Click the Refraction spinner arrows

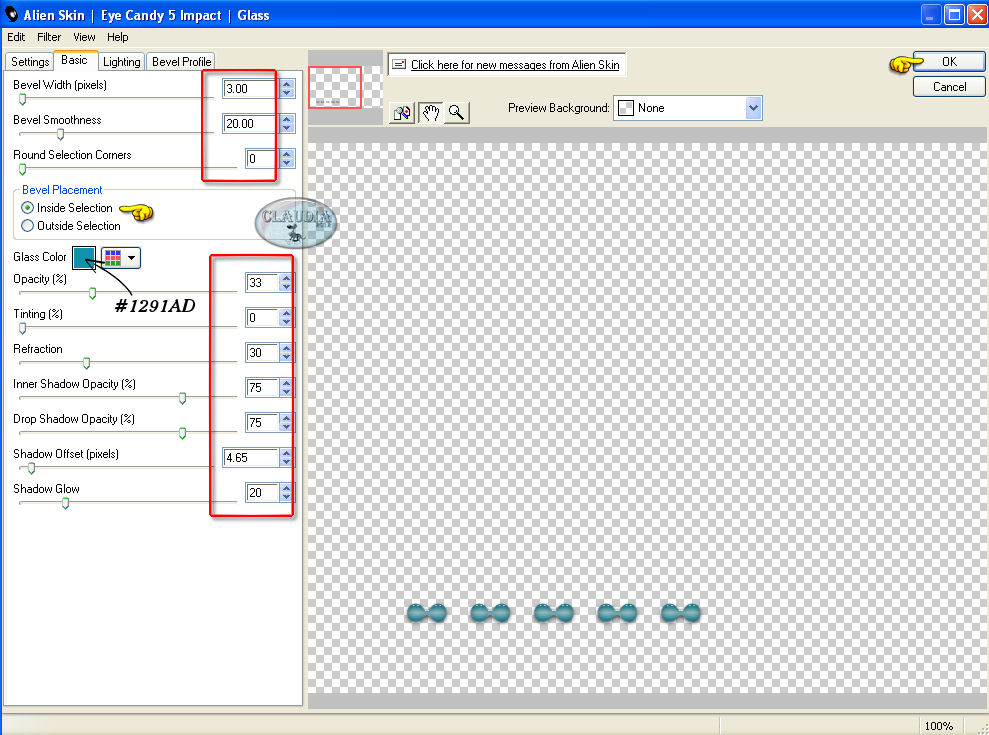coord(287,353)
